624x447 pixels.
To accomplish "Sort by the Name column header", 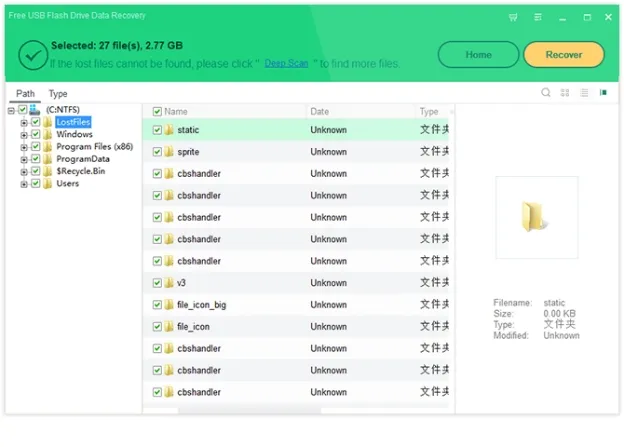I will [x=176, y=111].
